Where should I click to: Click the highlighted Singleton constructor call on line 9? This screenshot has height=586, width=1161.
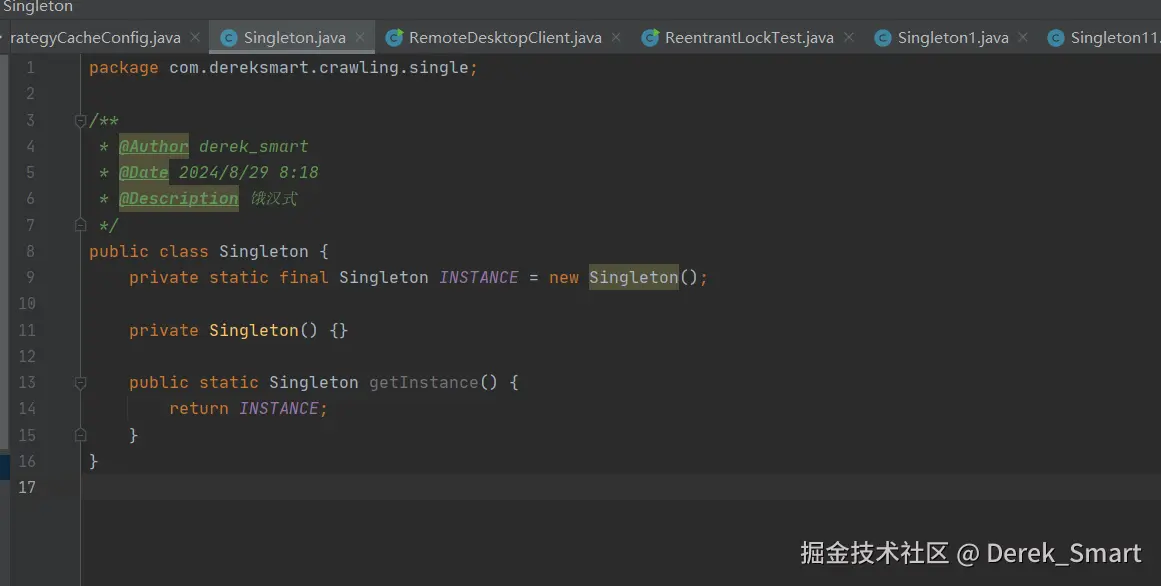click(633, 277)
